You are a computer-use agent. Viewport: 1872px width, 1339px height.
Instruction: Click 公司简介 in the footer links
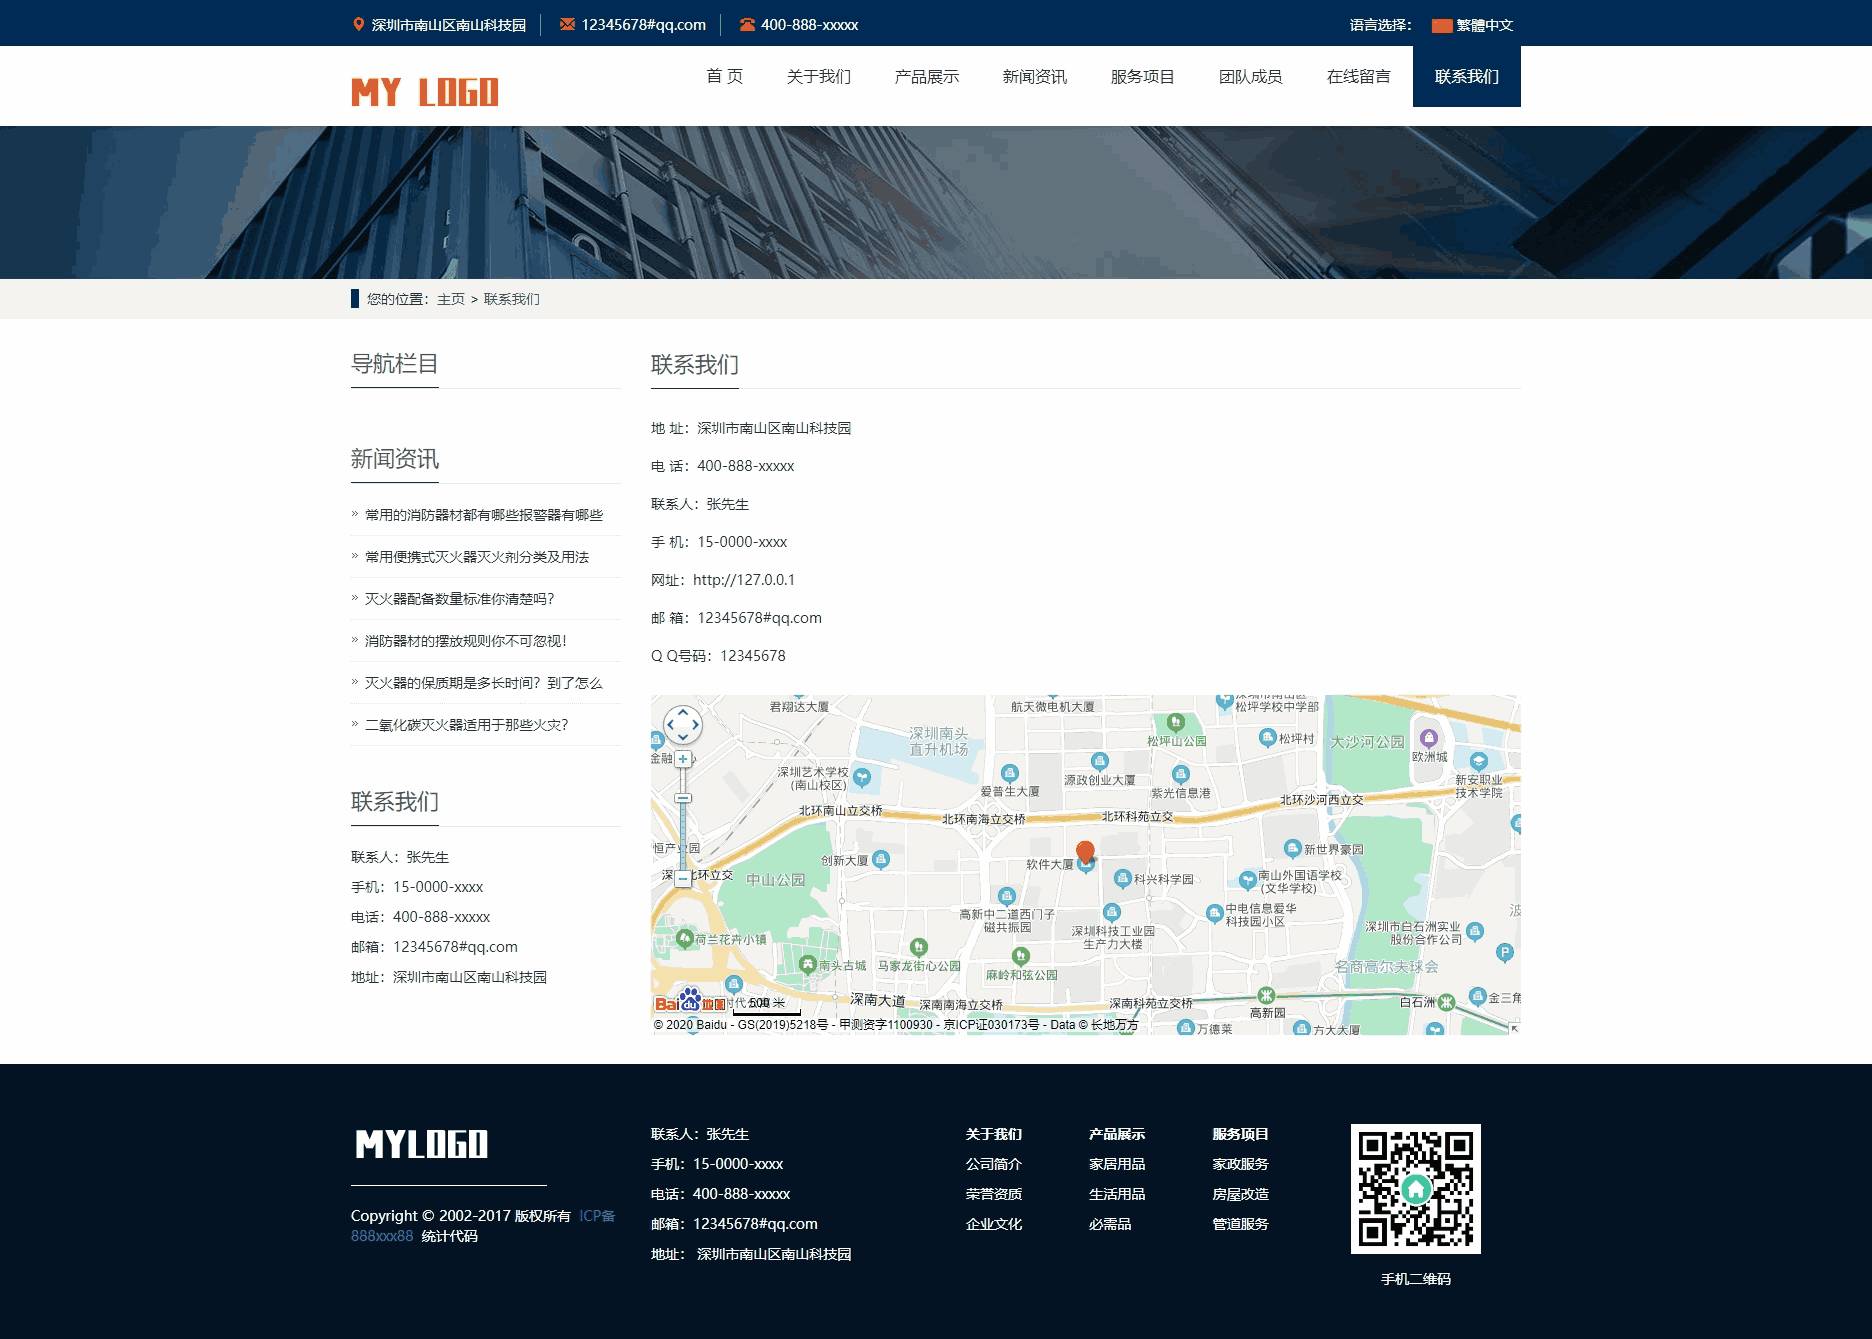coord(995,1164)
